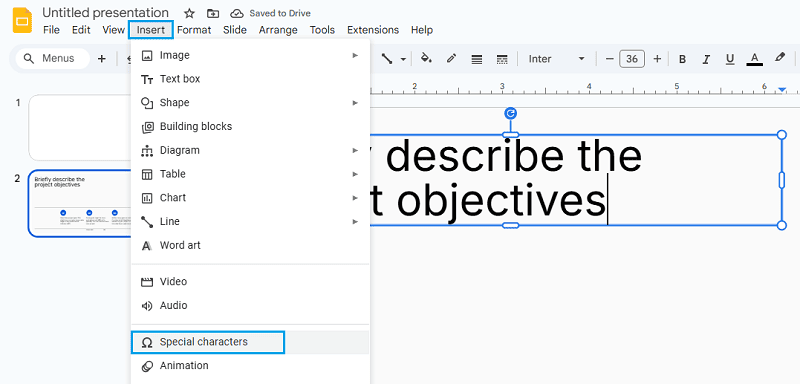Screen dimensions: 800x384
Task: Click the move to folder icon
Action: [x=213, y=13]
